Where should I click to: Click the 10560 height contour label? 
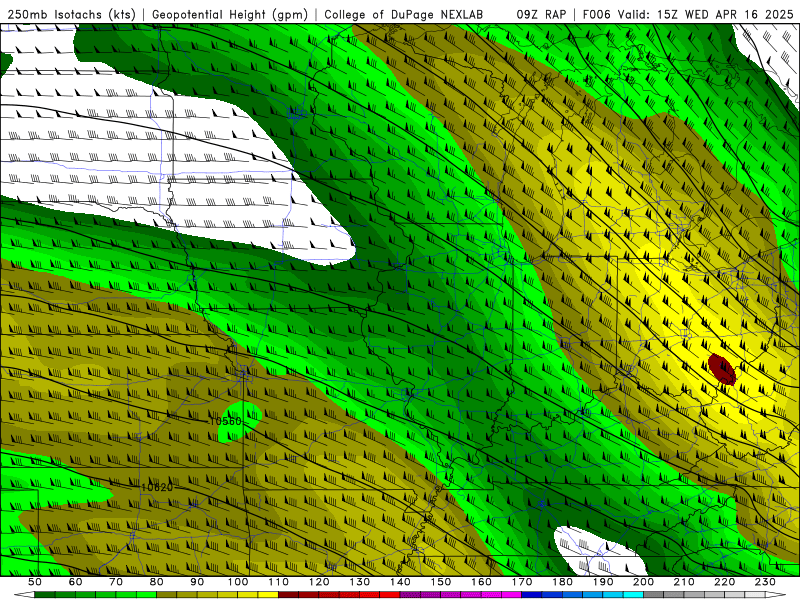pyautogui.click(x=226, y=421)
